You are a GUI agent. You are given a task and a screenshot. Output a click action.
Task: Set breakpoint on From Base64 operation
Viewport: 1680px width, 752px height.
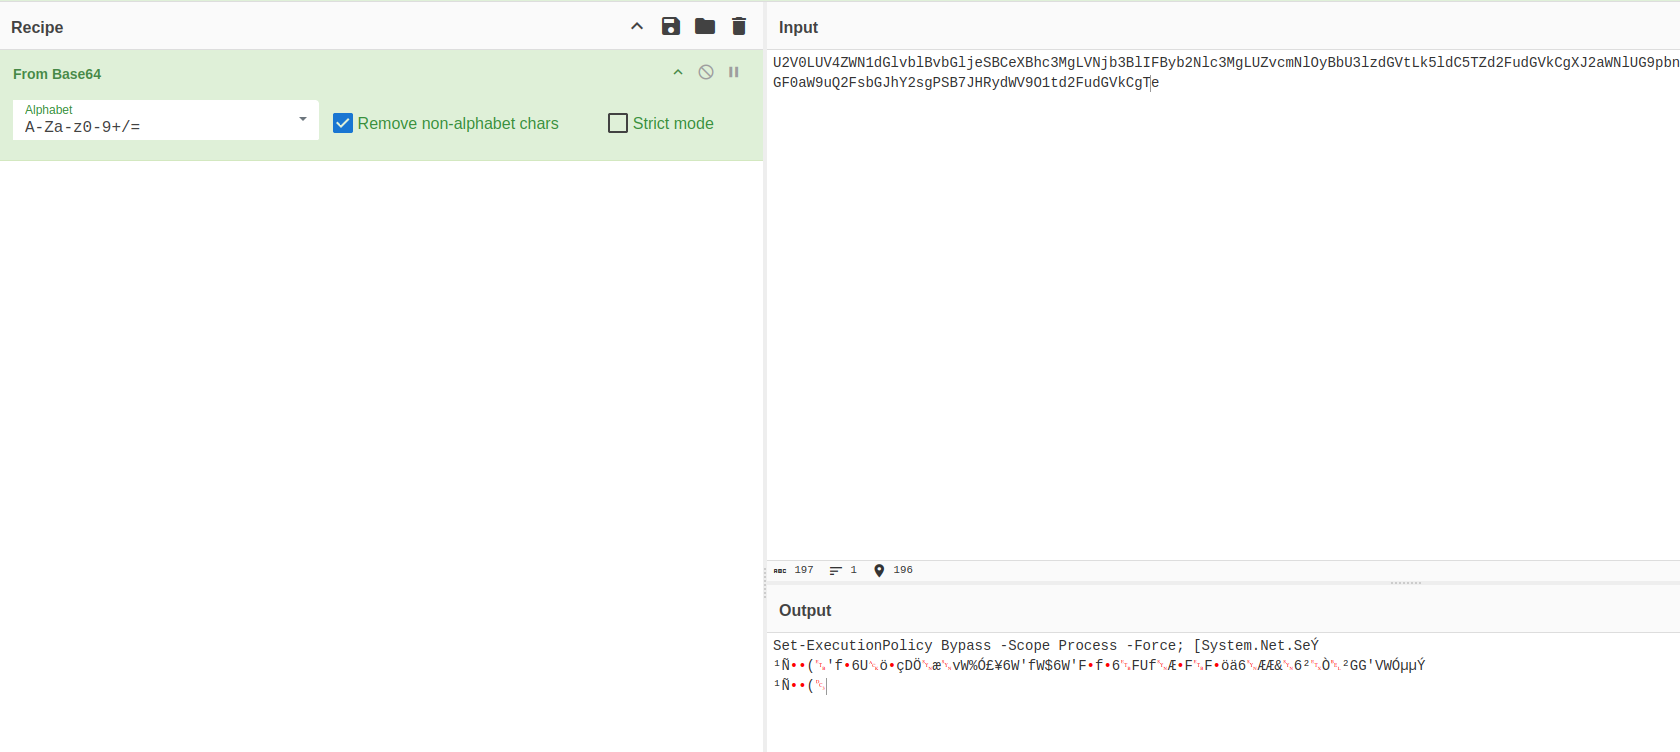click(734, 72)
